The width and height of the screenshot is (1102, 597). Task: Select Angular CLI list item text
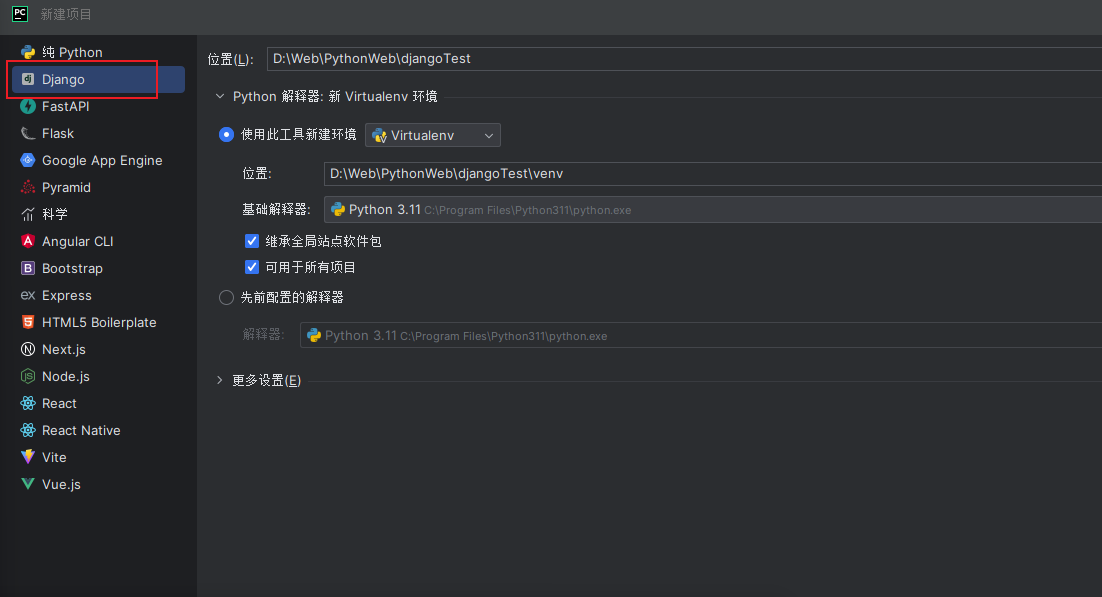[77, 241]
